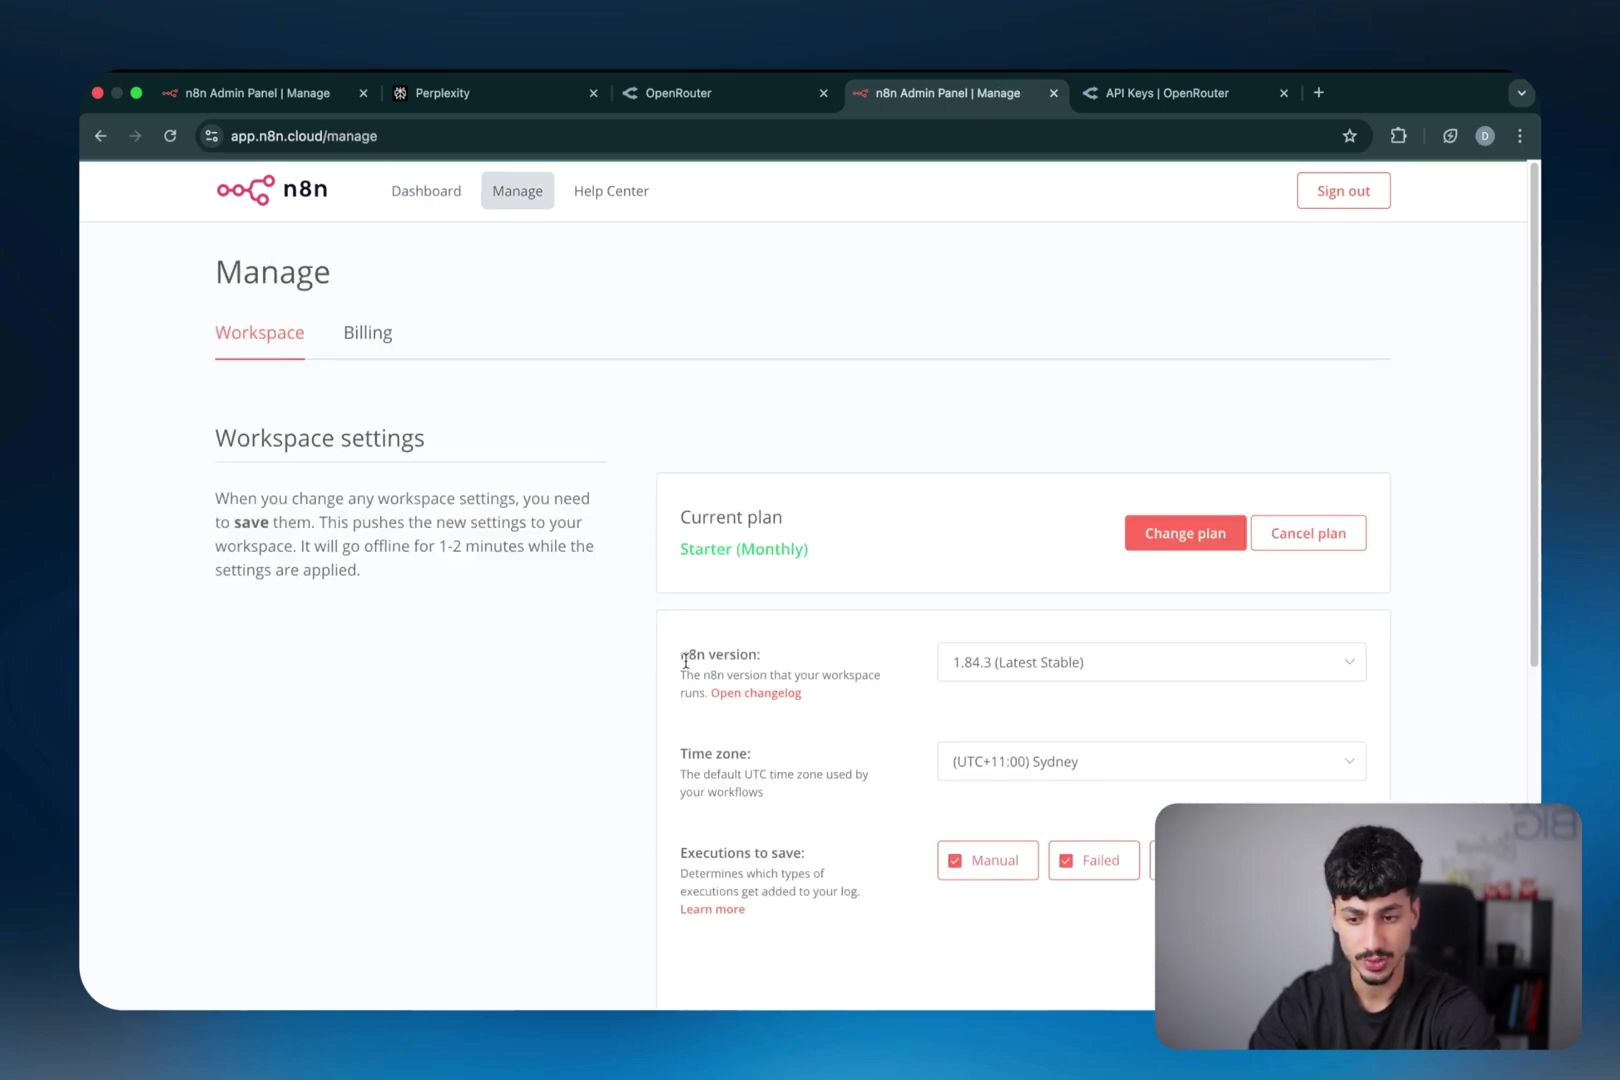Click the Sign out button
This screenshot has height=1080, width=1620.
tap(1343, 191)
